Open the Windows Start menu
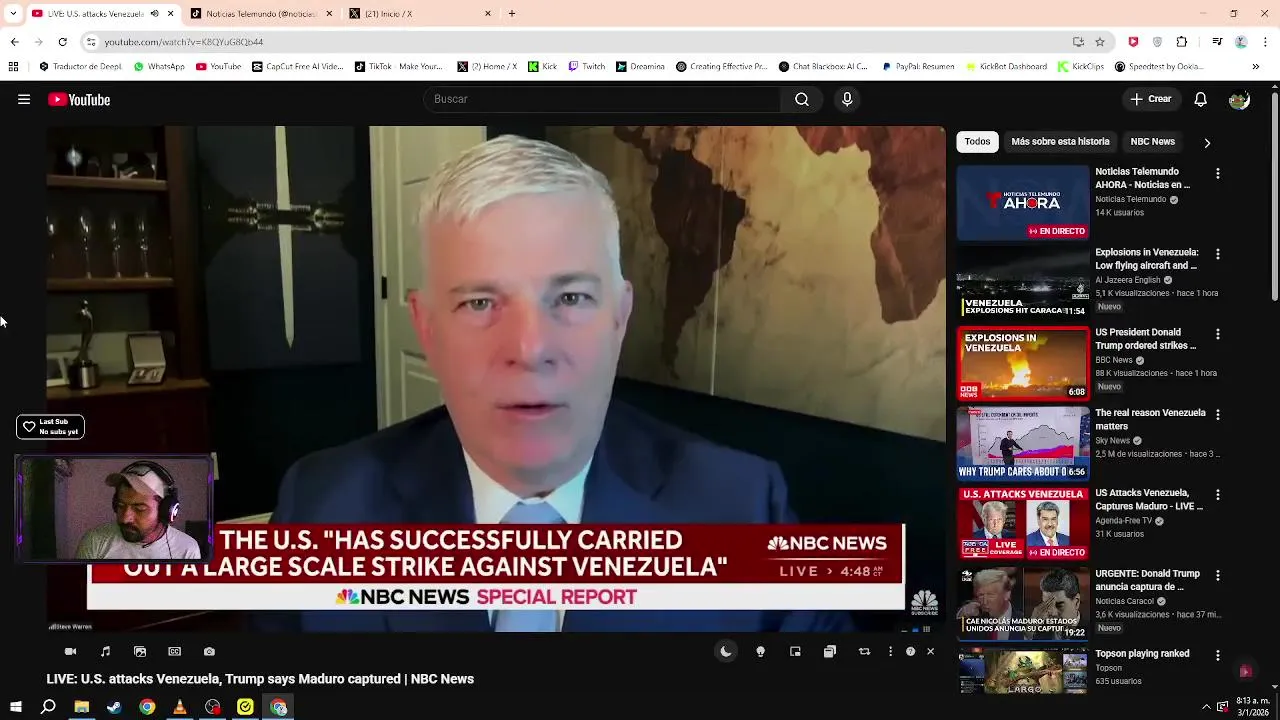This screenshot has height=720, width=1280. point(15,707)
